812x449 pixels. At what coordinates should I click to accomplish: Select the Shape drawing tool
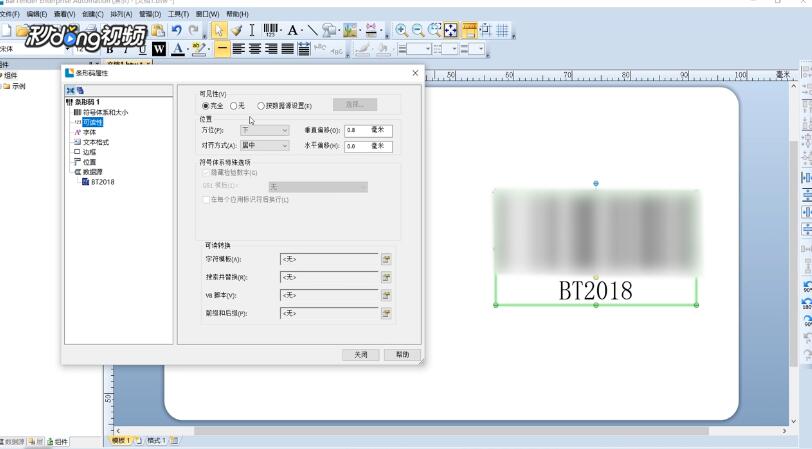tap(328, 30)
